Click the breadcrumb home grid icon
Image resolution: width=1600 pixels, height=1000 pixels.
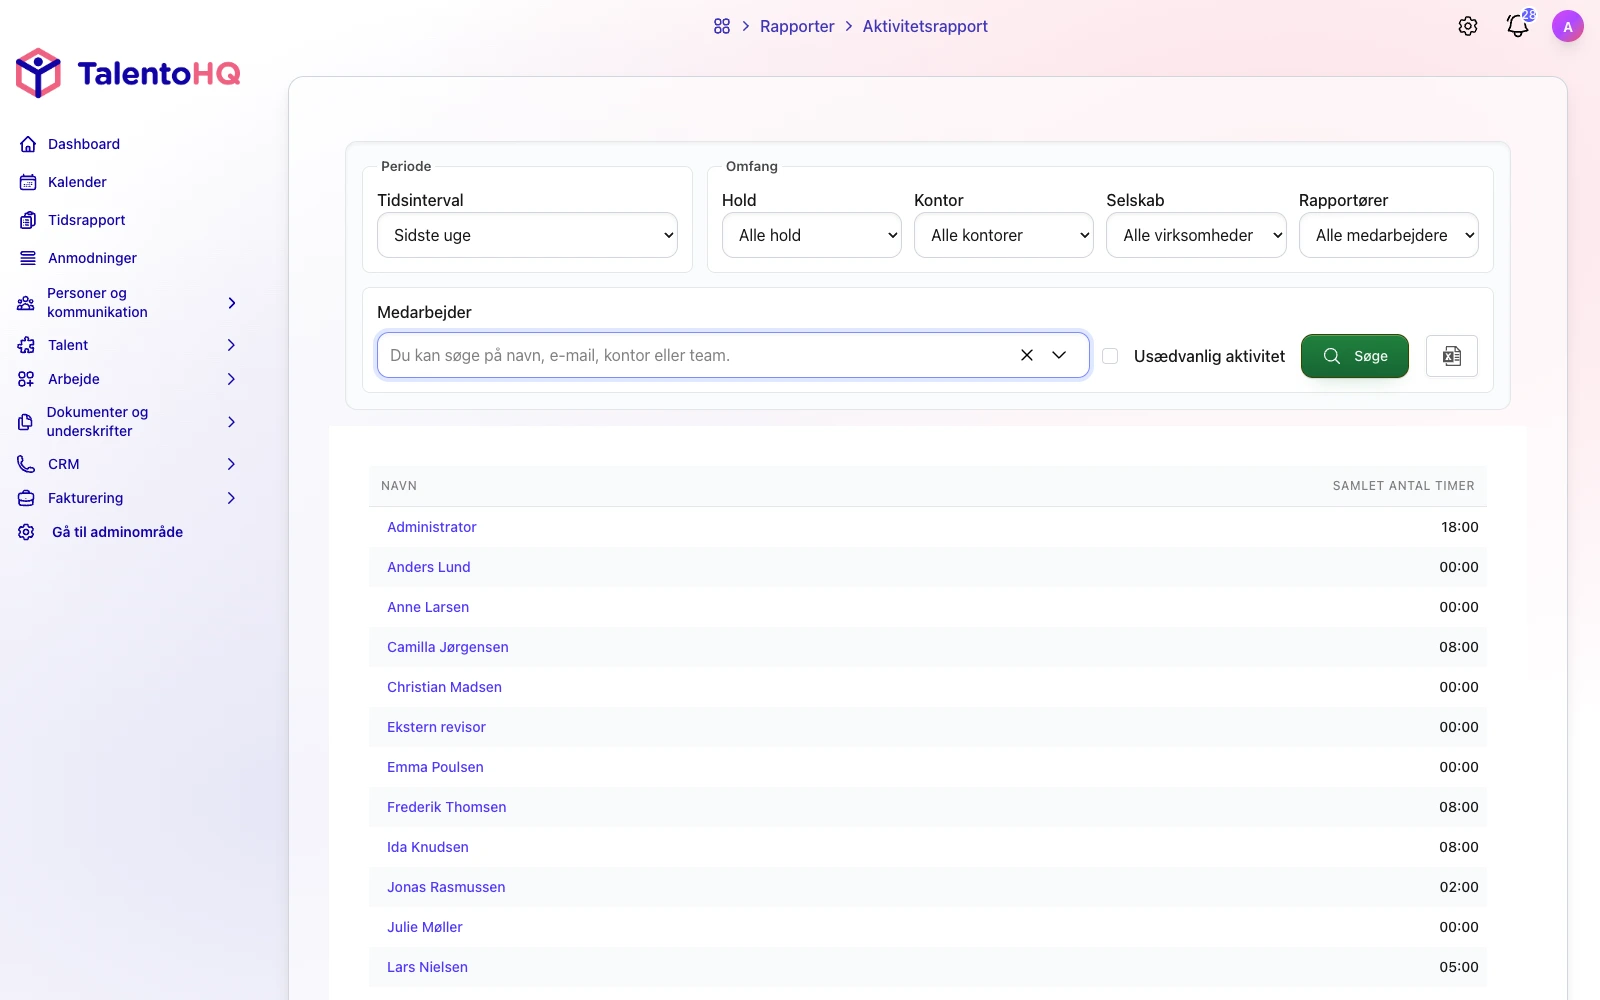pyautogui.click(x=722, y=26)
